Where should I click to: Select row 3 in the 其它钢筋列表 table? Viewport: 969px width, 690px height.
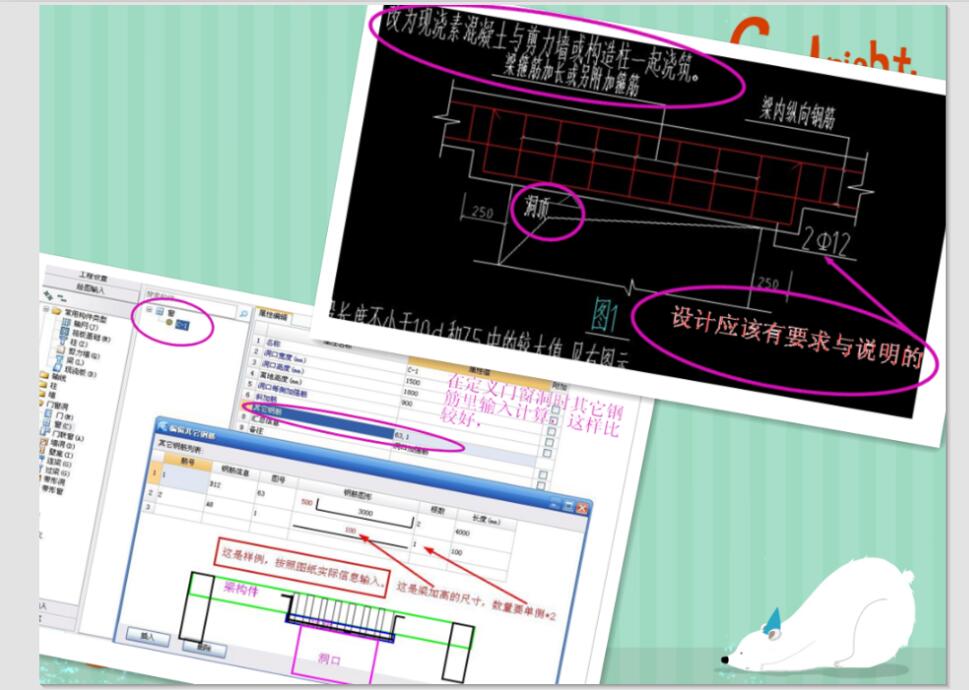pos(146,507)
